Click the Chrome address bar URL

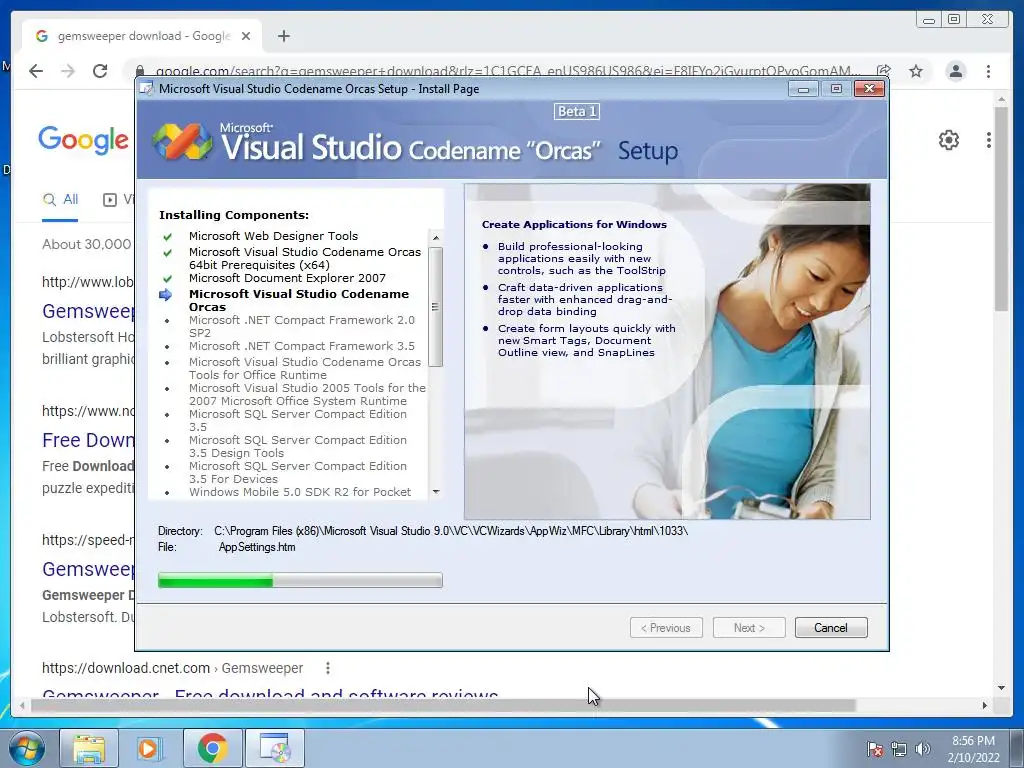[x=507, y=71]
